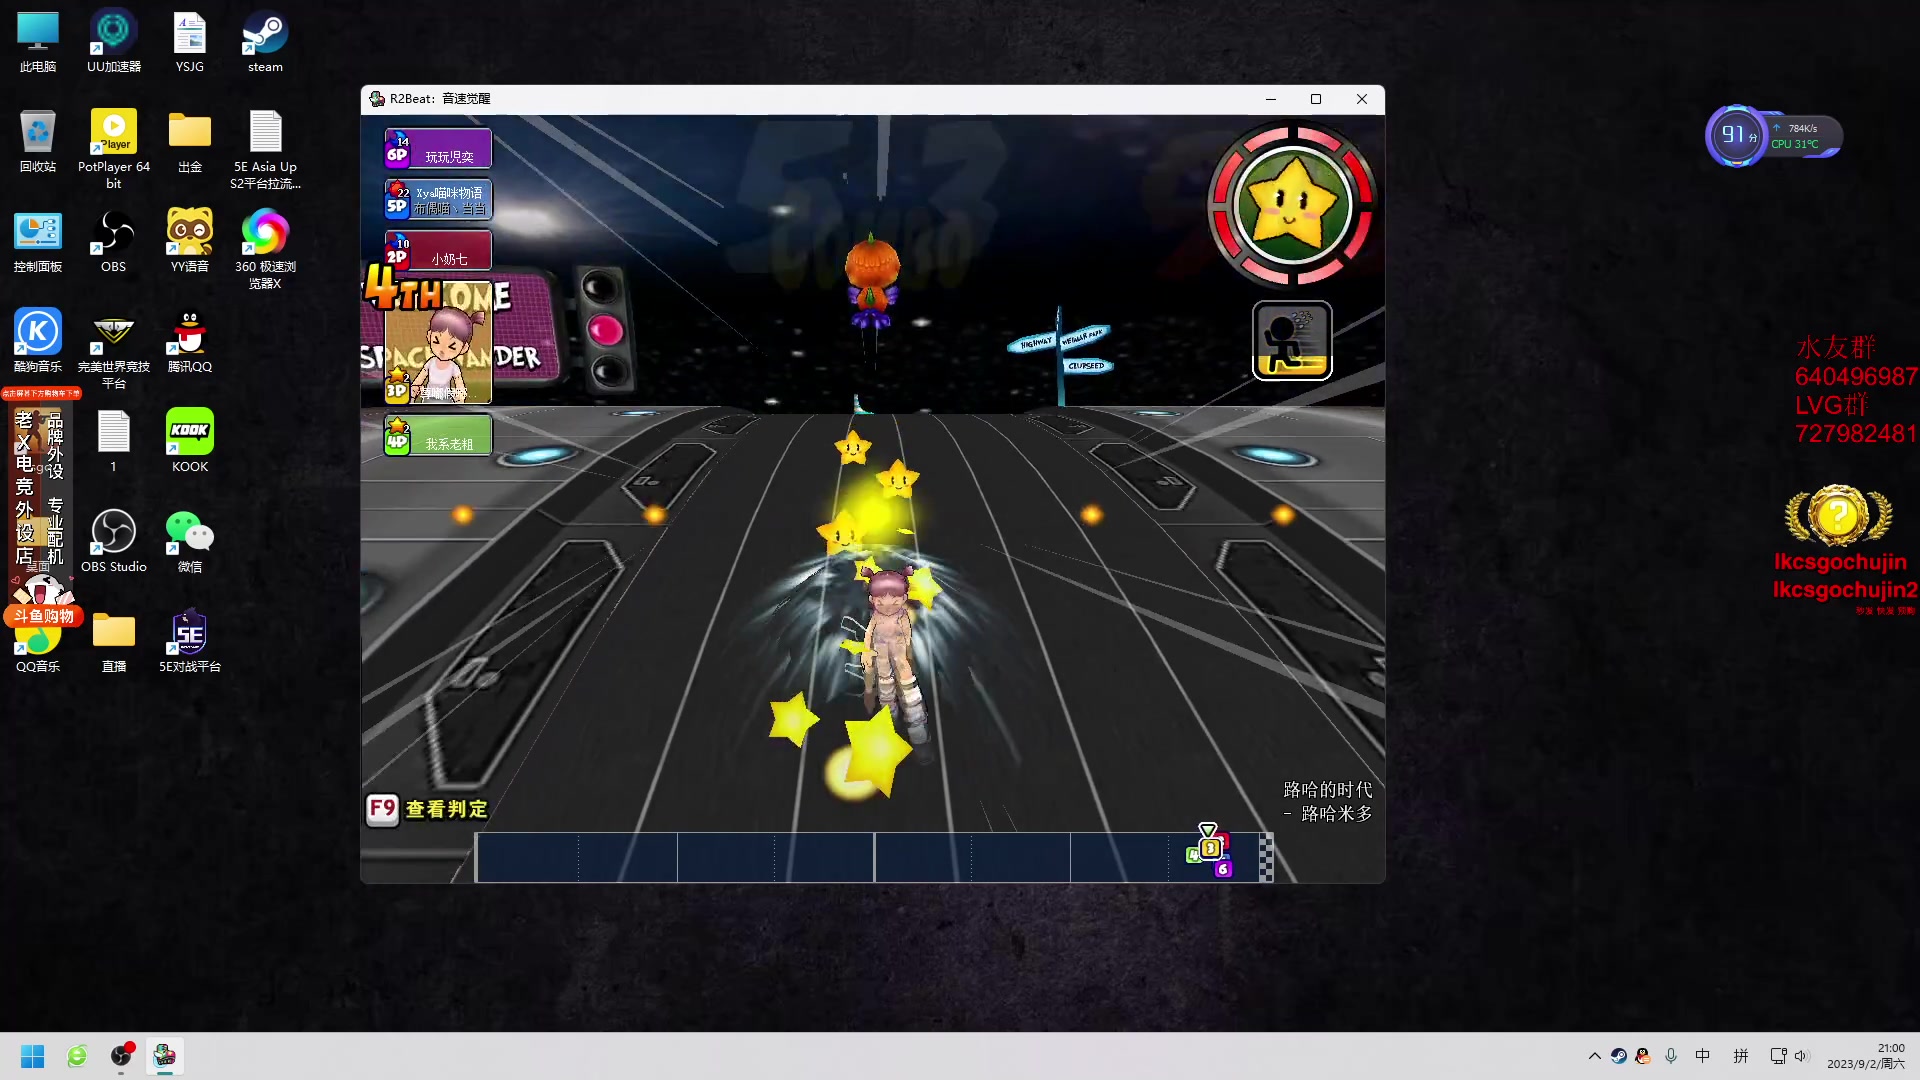Viewport: 1920px width, 1080px height.
Task: Toggle the 拼 pinyin input mode
Action: (x=1741, y=1056)
